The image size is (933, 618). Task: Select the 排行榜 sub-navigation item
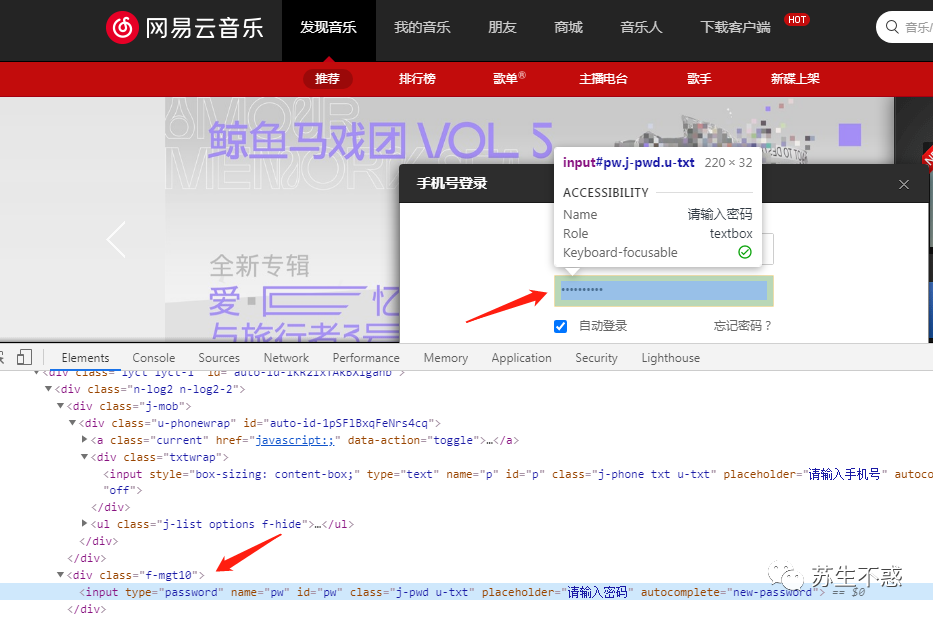(x=417, y=79)
